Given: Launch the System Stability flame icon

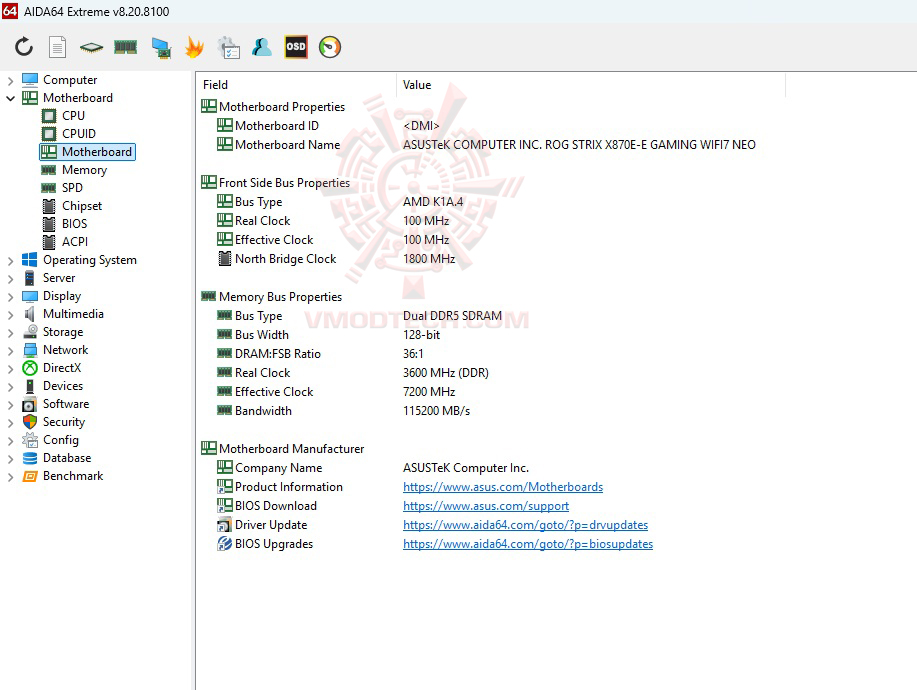Looking at the screenshot, I should coord(194,47).
